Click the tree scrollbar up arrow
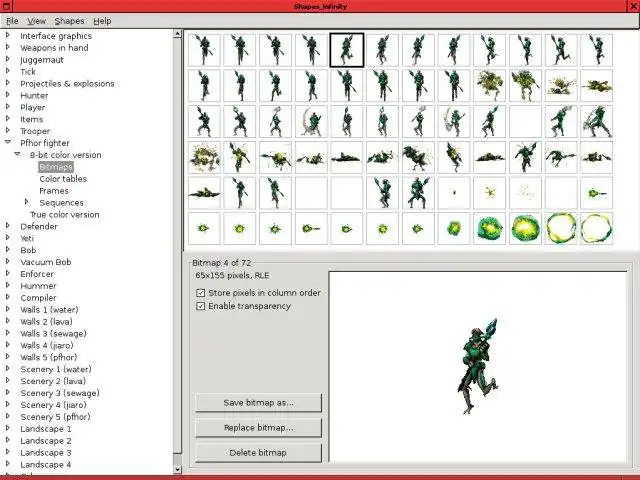Screen dimensions: 640x480 click(x=178, y=34)
